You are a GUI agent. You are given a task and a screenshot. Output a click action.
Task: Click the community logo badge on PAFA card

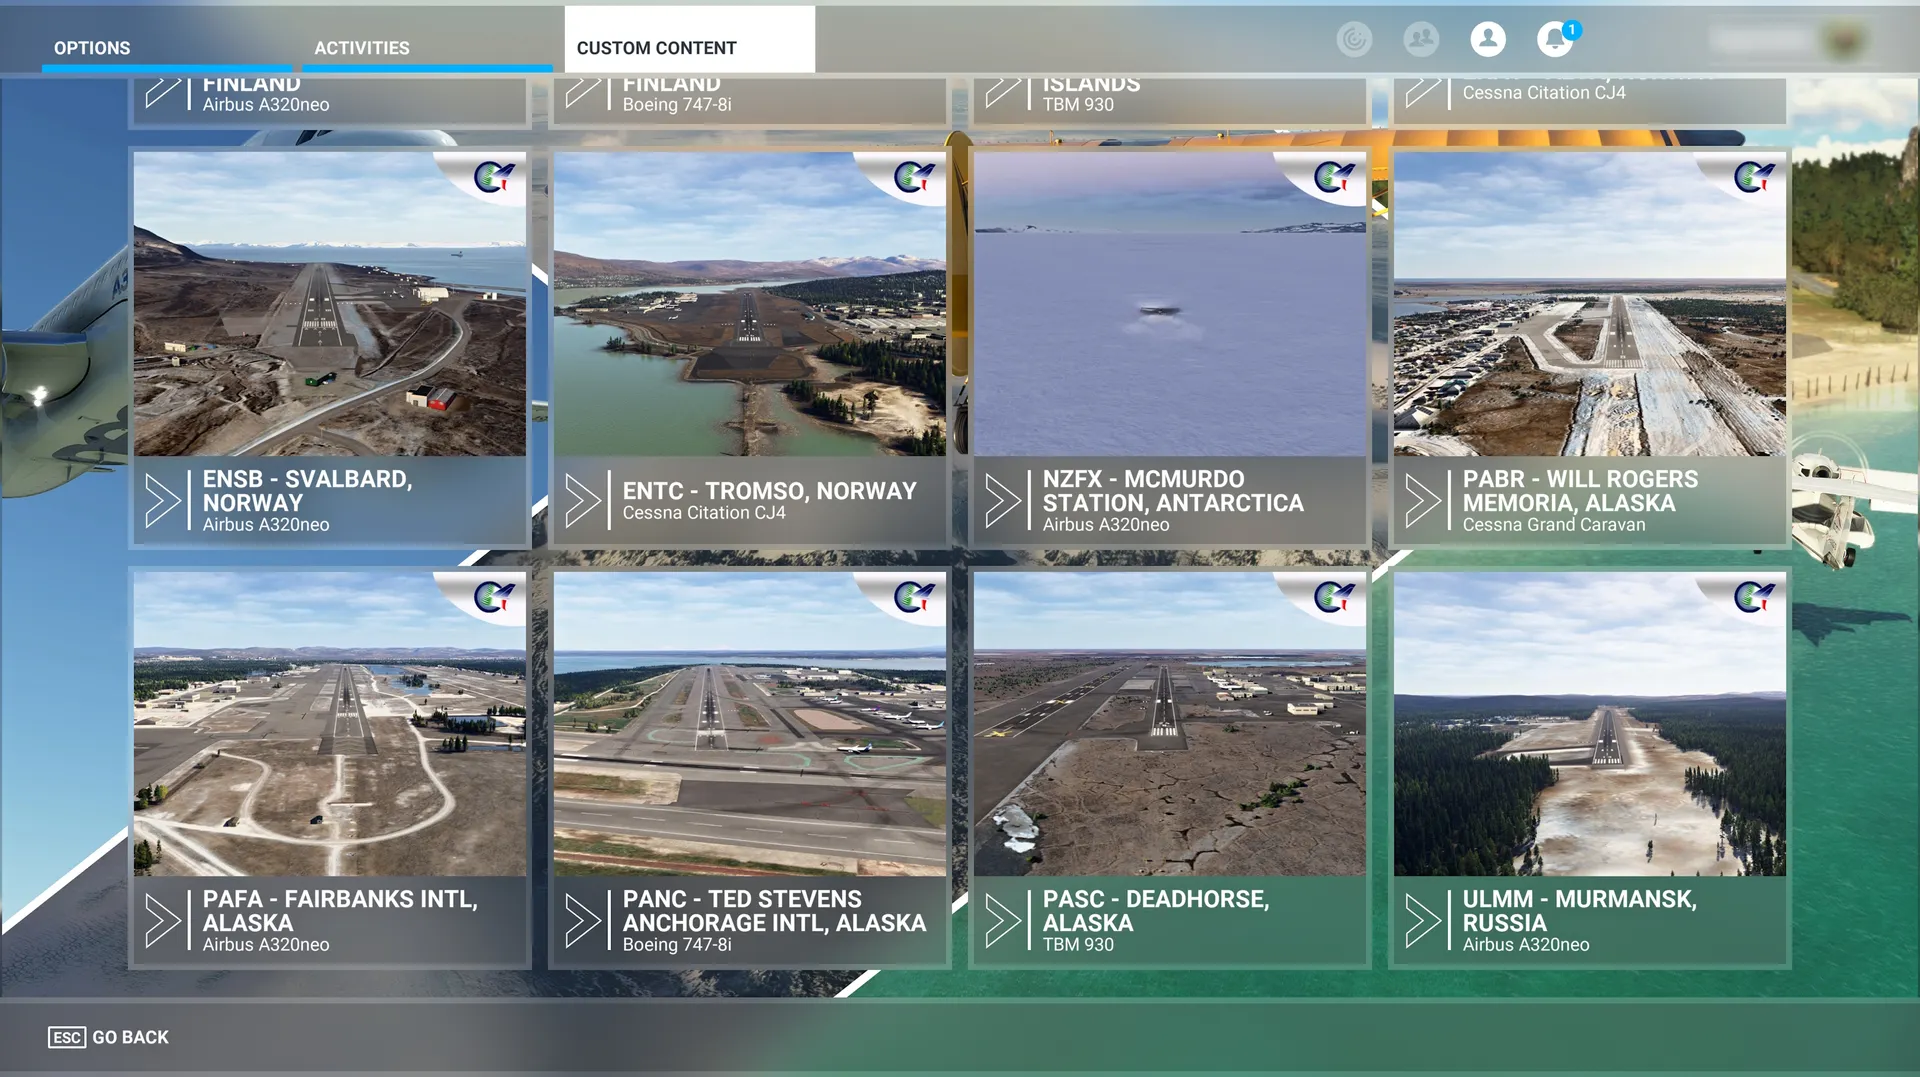(x=494, y=597)
